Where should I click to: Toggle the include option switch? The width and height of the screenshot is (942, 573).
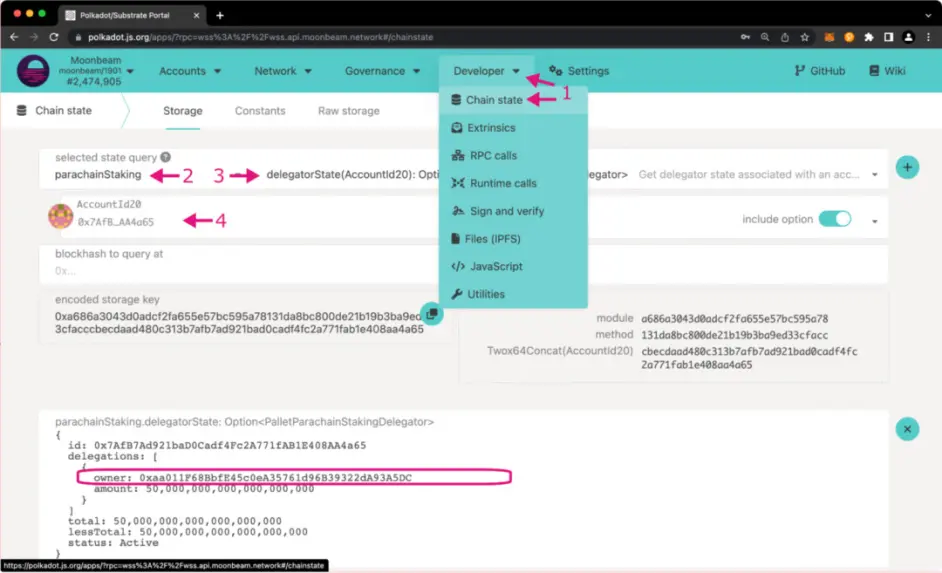tap(835, 219)
